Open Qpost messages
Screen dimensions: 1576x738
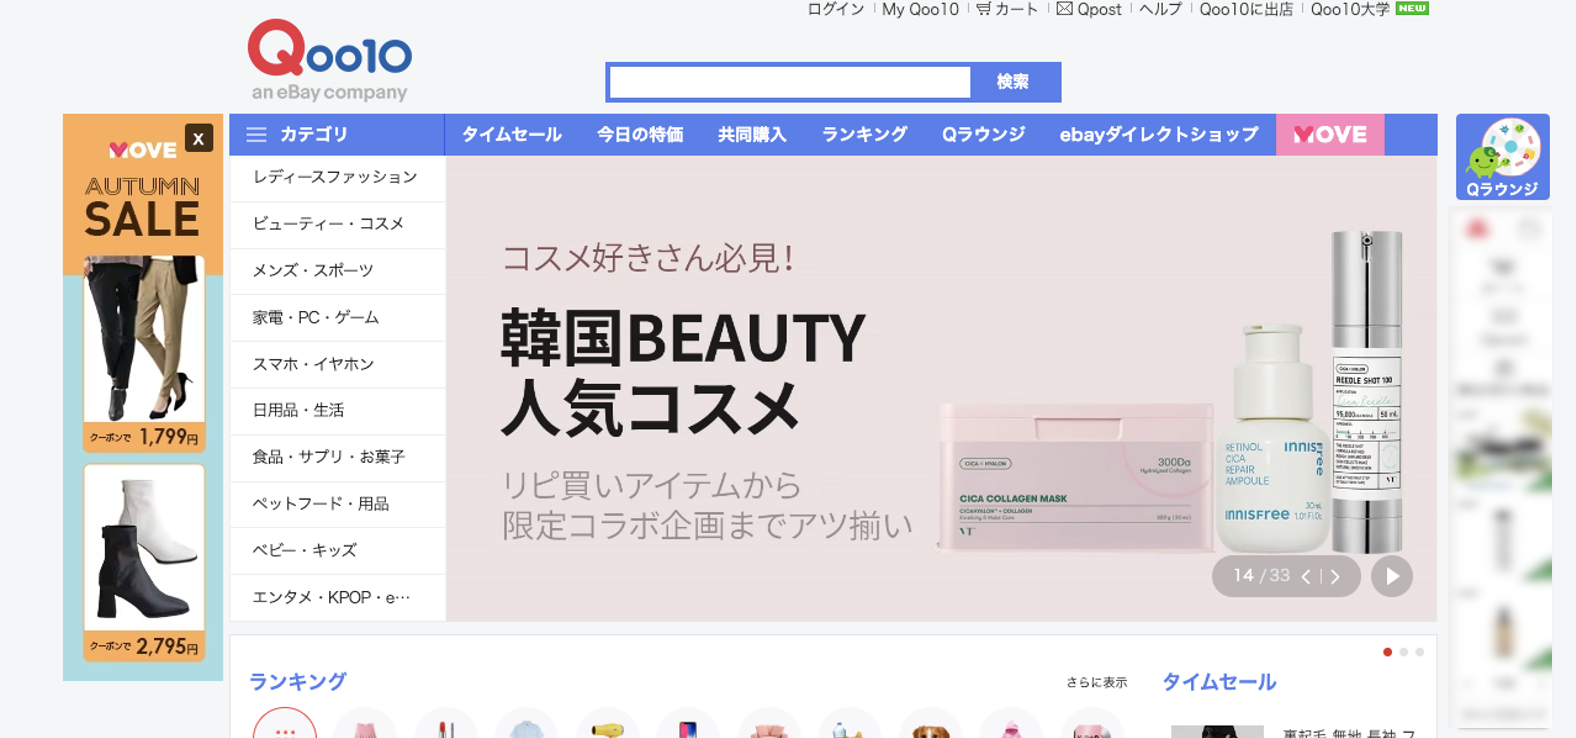pyautogui.click(x=1089, y=9)
